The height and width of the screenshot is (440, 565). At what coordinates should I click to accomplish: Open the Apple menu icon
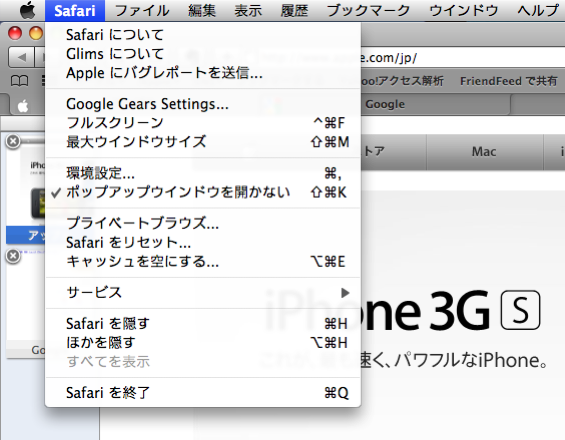(x=27, y=10)
